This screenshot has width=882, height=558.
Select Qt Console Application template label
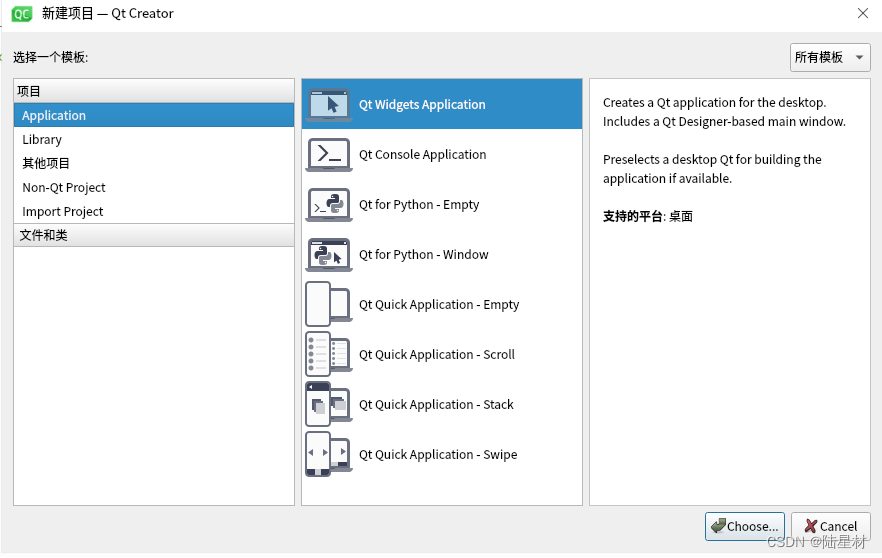pyautogui.click(x=422, y=155)
